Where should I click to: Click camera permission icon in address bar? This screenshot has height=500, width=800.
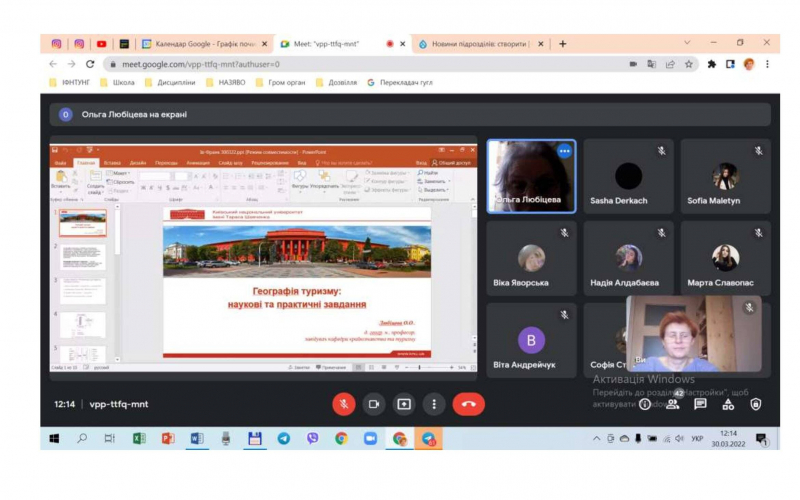633,64
